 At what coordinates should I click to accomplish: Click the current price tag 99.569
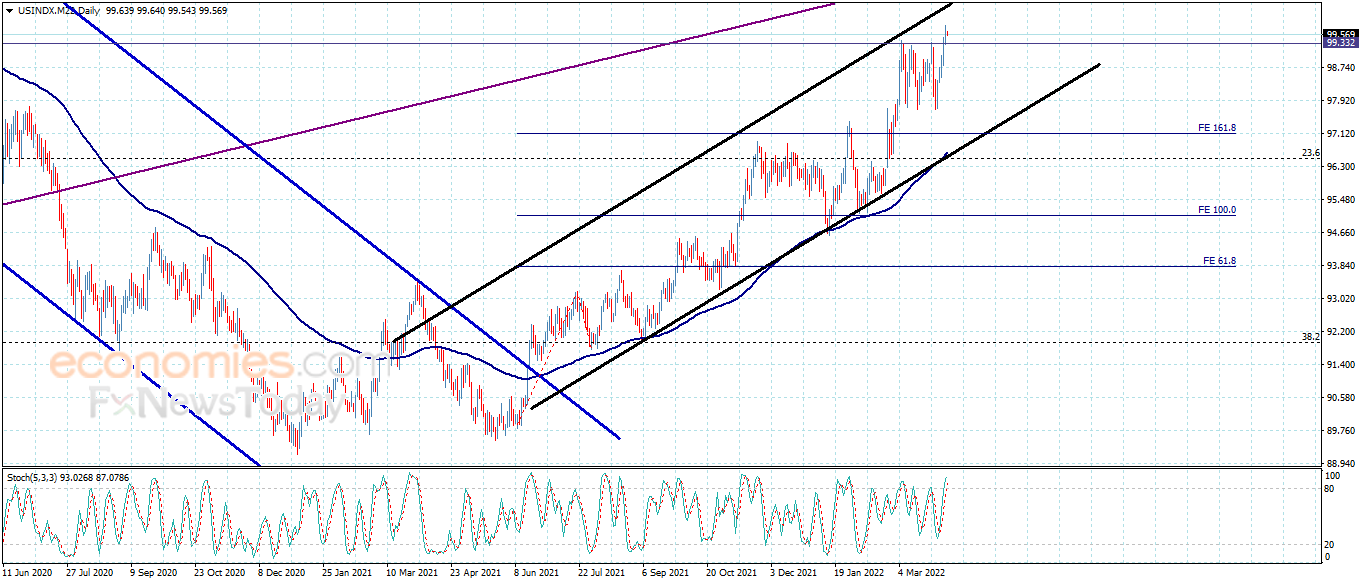pos(1340,34)
